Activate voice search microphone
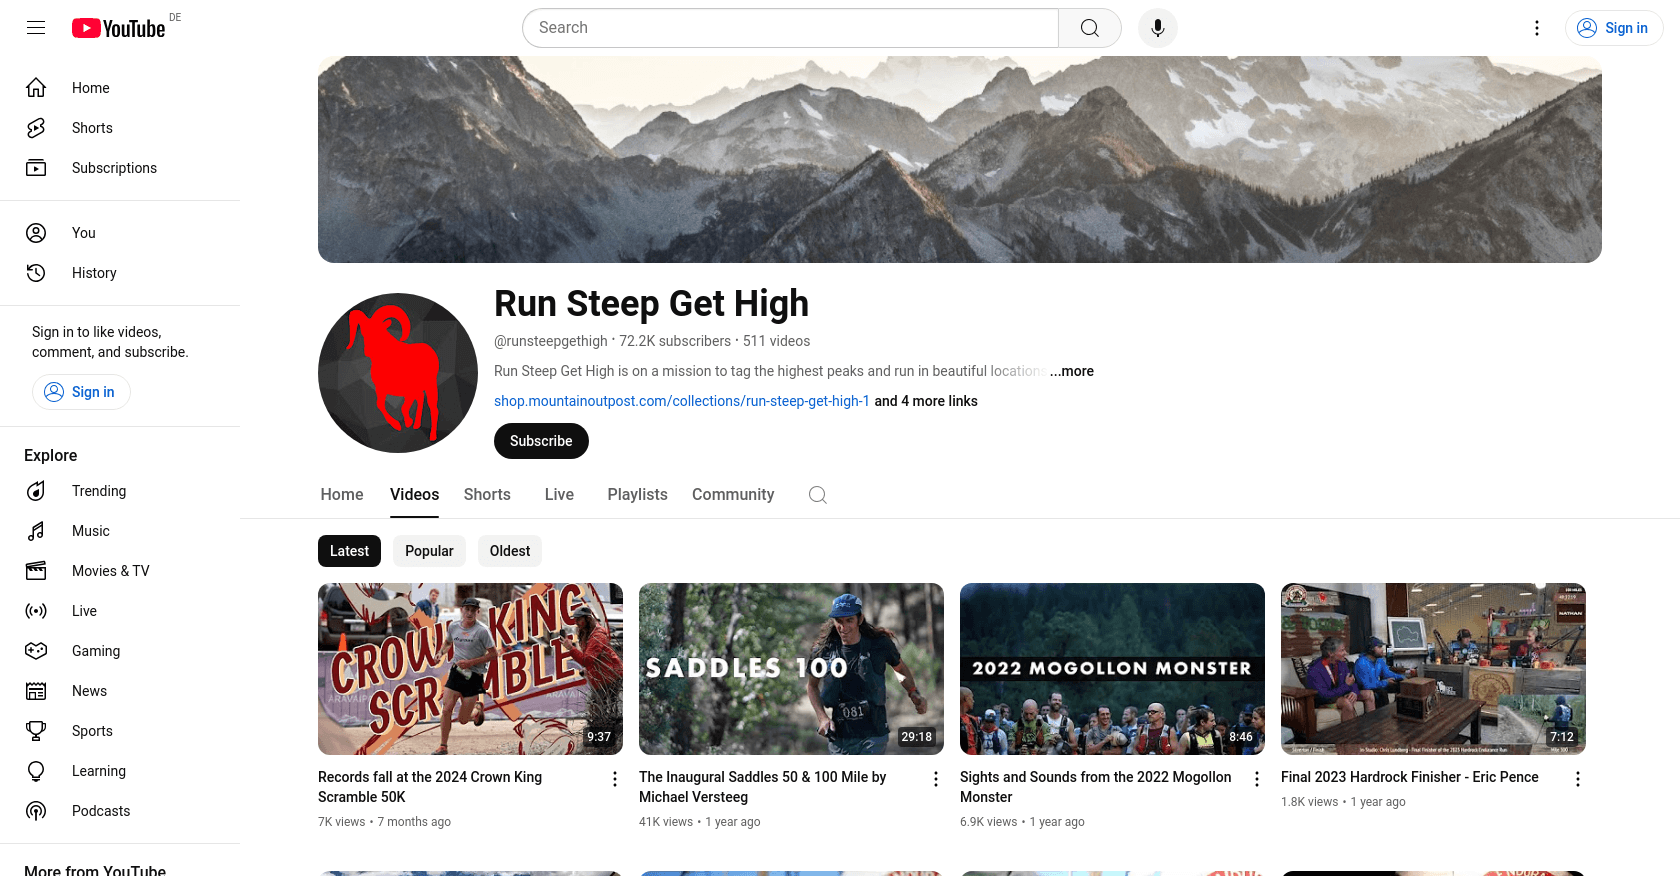Screen dimensions: 1680x876 pos(1157,28)
